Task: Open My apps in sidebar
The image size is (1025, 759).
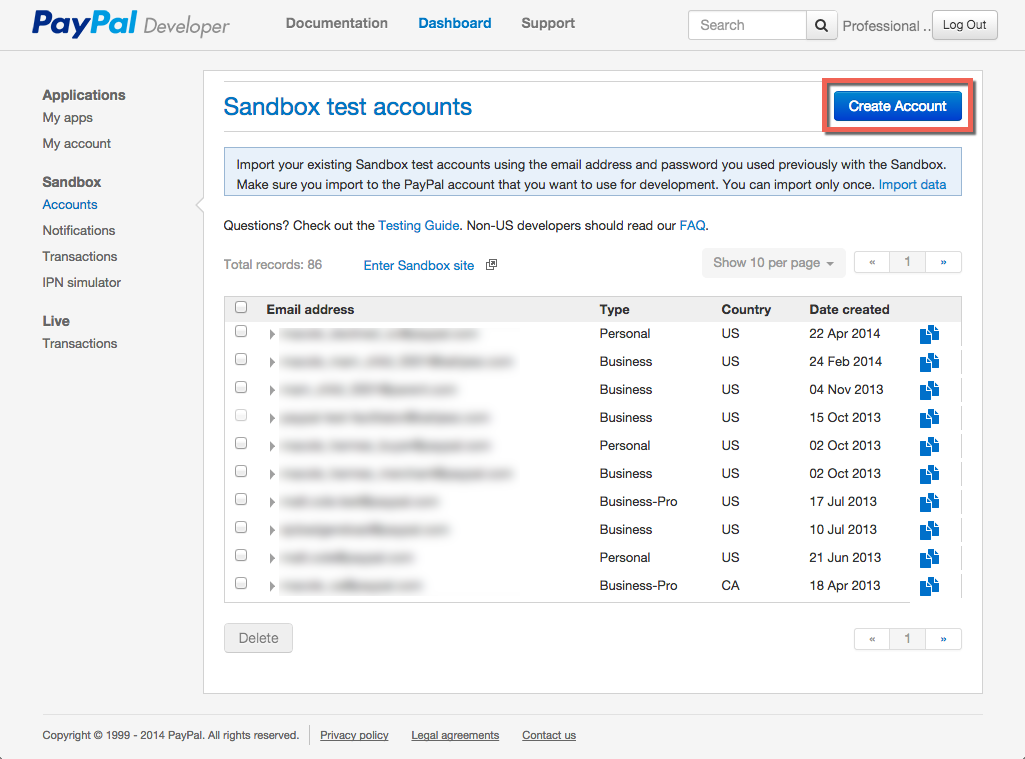Action: tap(67, 118)
